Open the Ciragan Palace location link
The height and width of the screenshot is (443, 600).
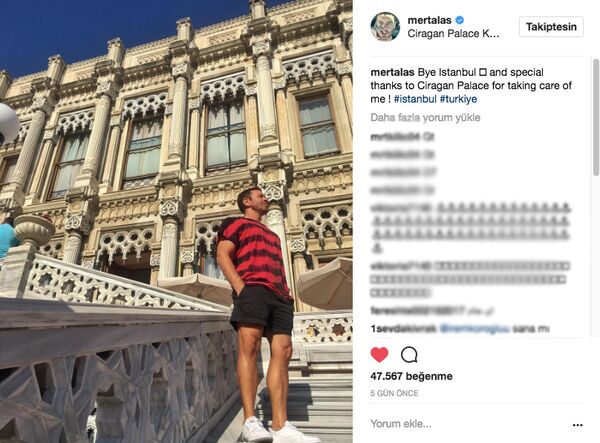[x=453, y=34]
